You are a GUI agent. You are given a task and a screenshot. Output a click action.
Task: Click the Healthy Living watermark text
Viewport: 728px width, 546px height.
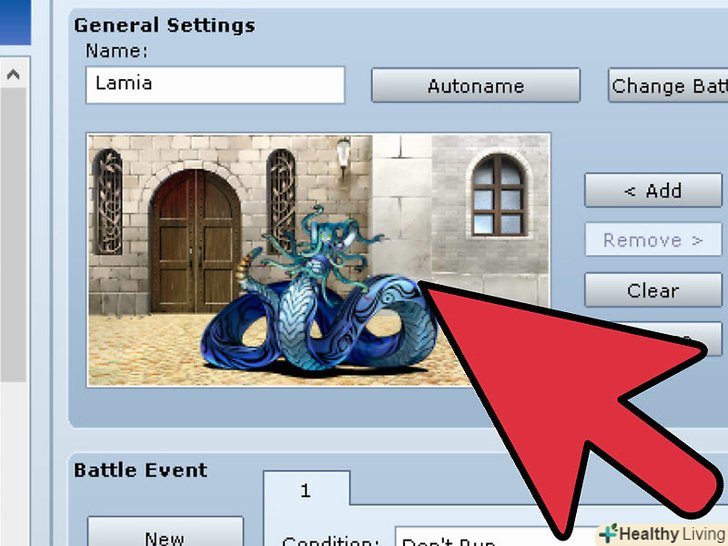pyautogui.click(x=672, y=534)
